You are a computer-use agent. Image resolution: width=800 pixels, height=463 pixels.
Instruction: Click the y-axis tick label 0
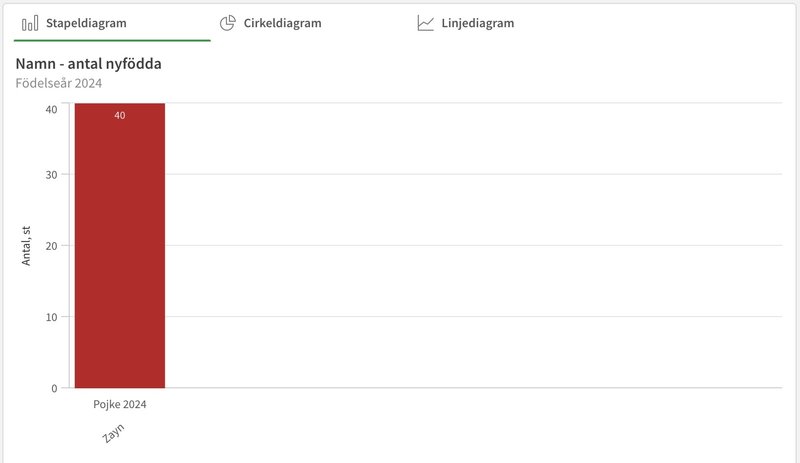[x=54, y=388]
